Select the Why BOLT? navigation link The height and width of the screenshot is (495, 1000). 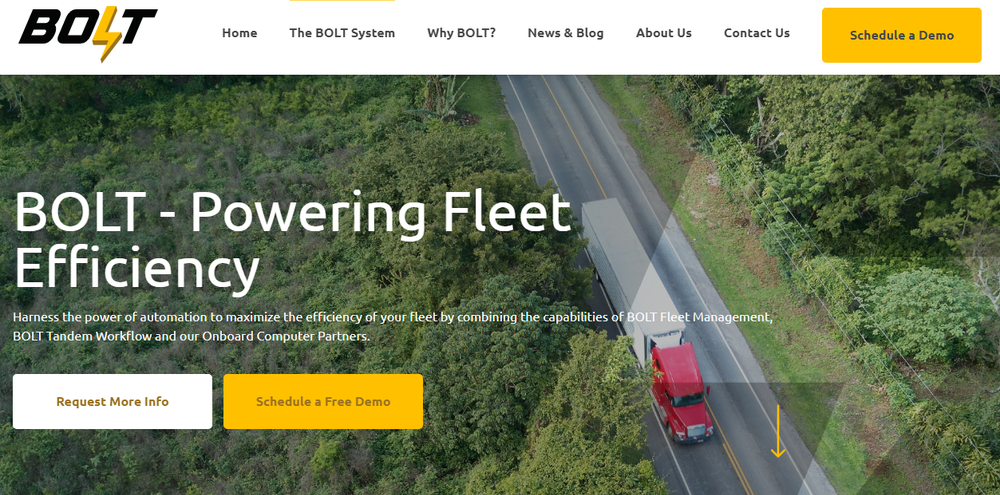461,33
